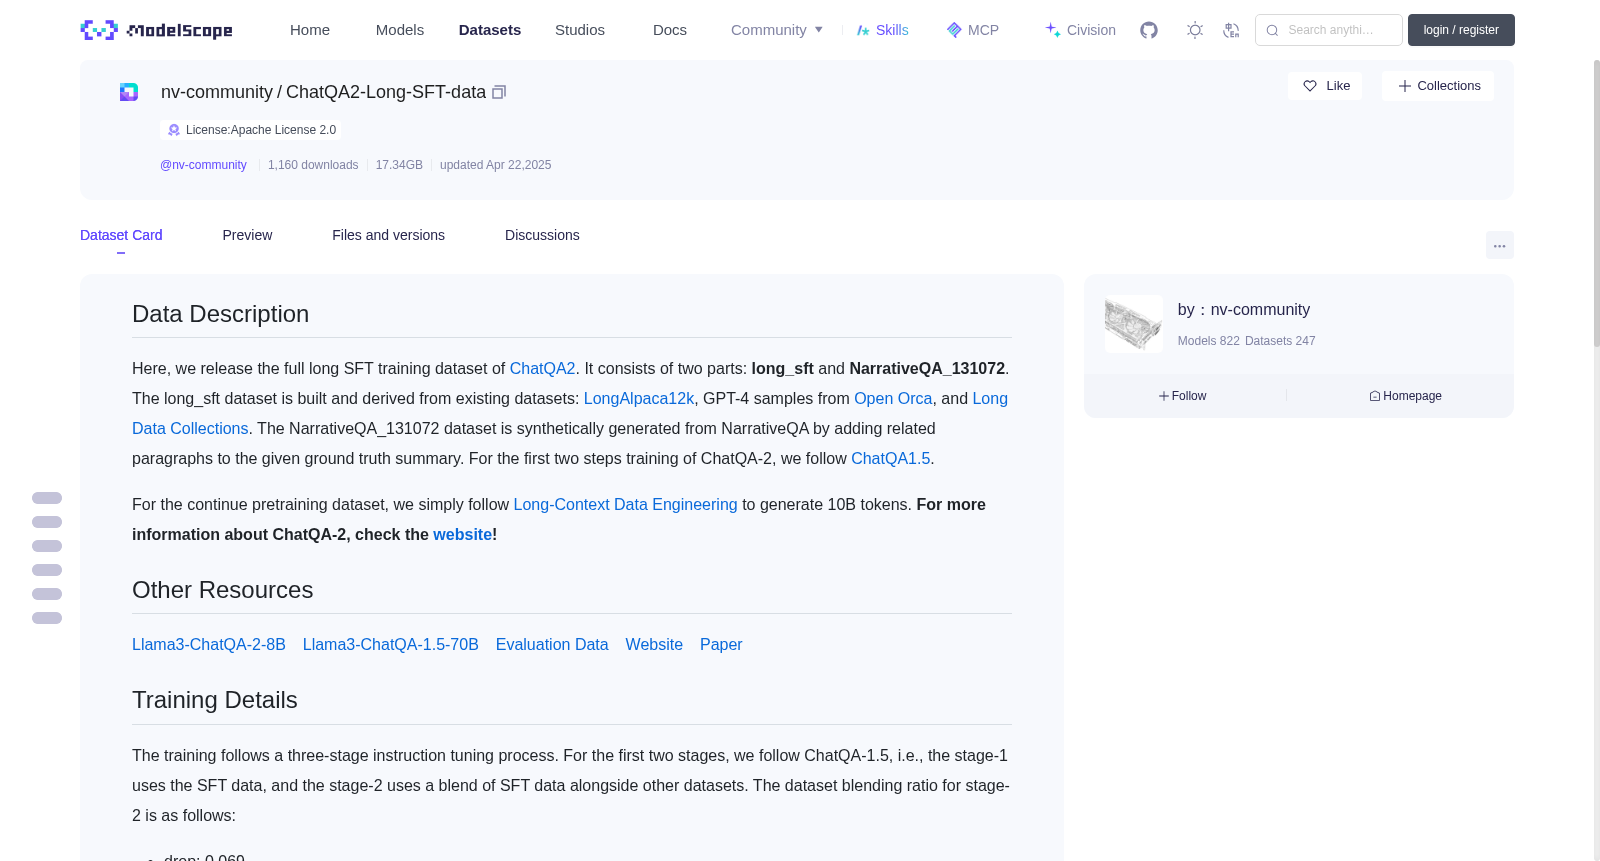Open the Evaluation Data resource link
Viewport: 1600px width, 861px height.
tap(552, 645)
